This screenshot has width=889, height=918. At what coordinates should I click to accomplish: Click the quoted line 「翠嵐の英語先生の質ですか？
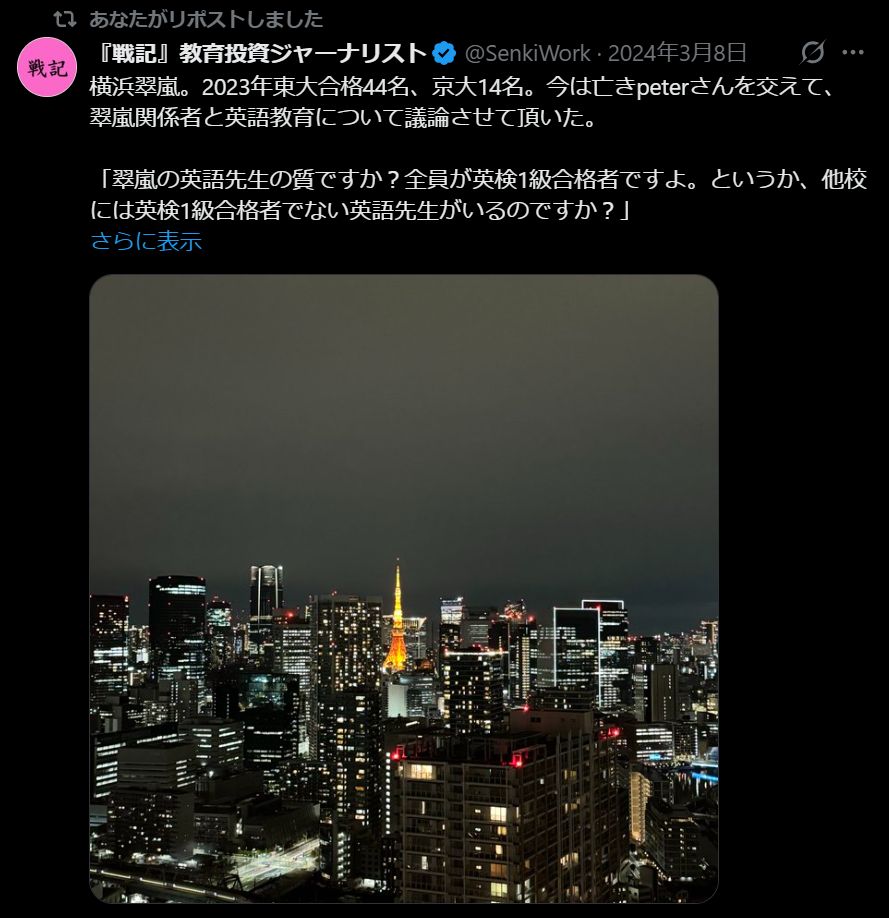coord(478,179)
